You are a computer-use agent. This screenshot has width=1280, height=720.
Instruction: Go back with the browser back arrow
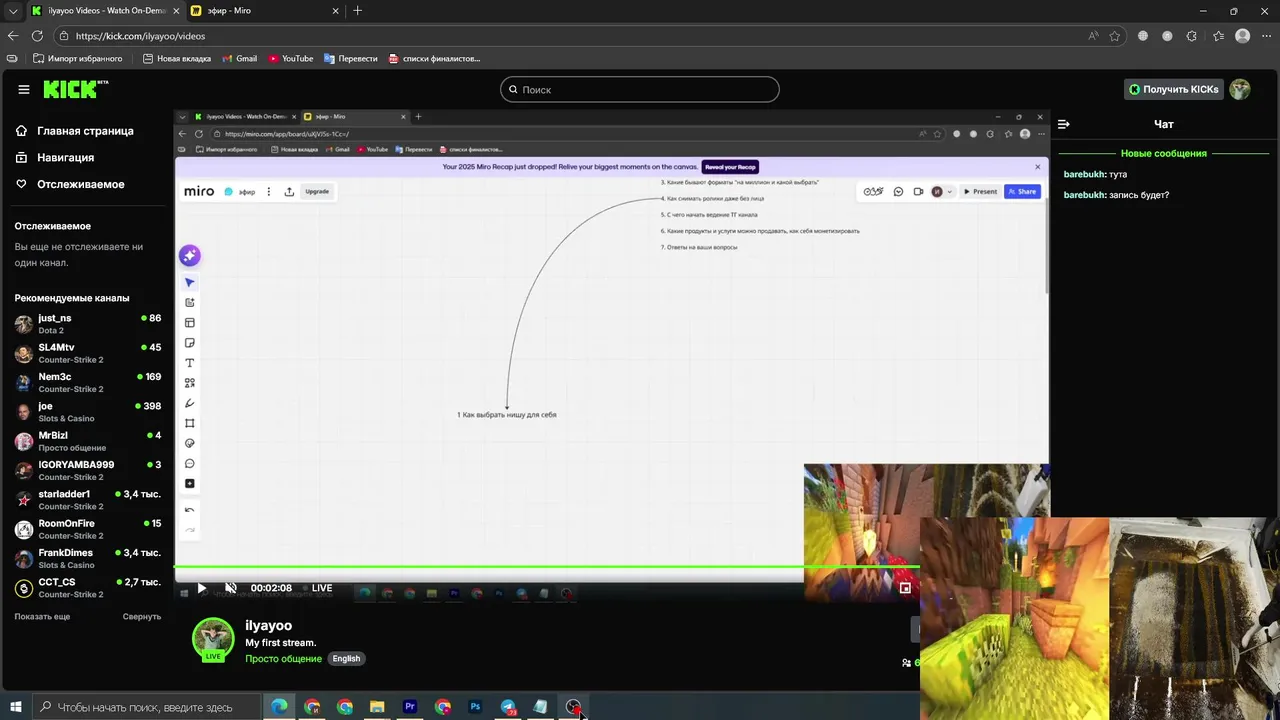(x=13, y=36)
